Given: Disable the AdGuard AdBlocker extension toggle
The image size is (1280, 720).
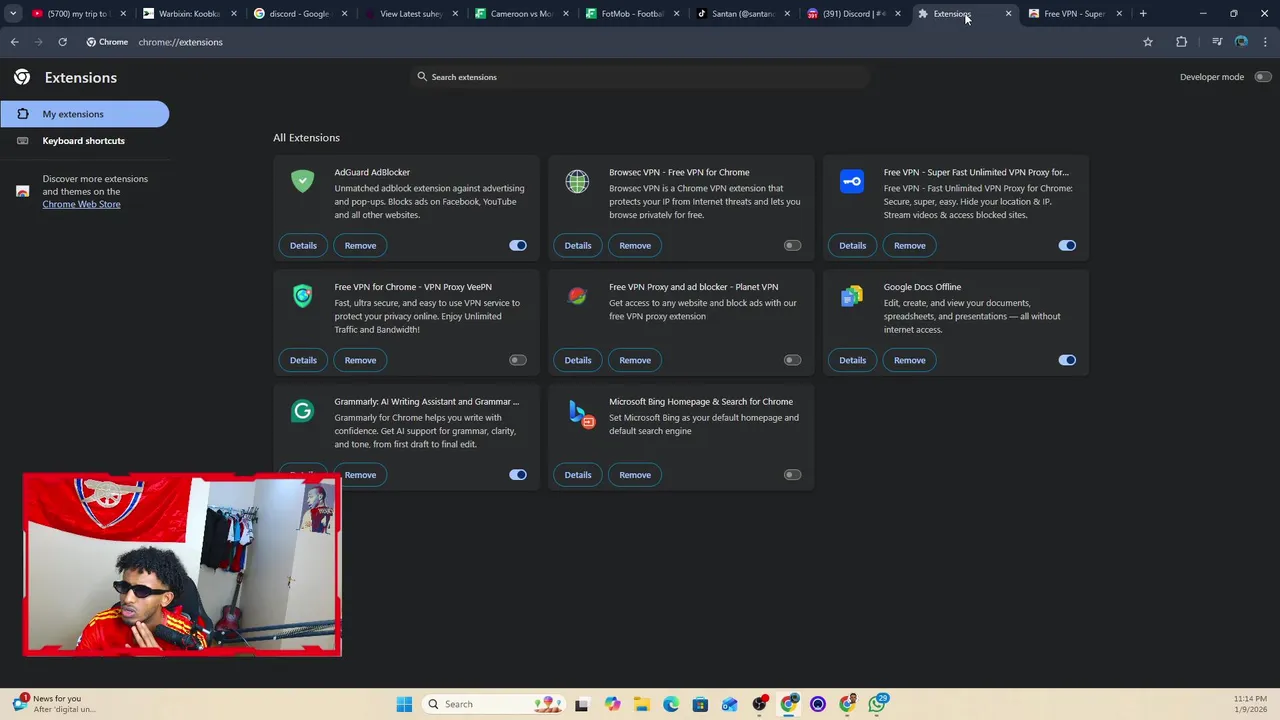Looking at the screenshot, I should (x=517, y=245).
